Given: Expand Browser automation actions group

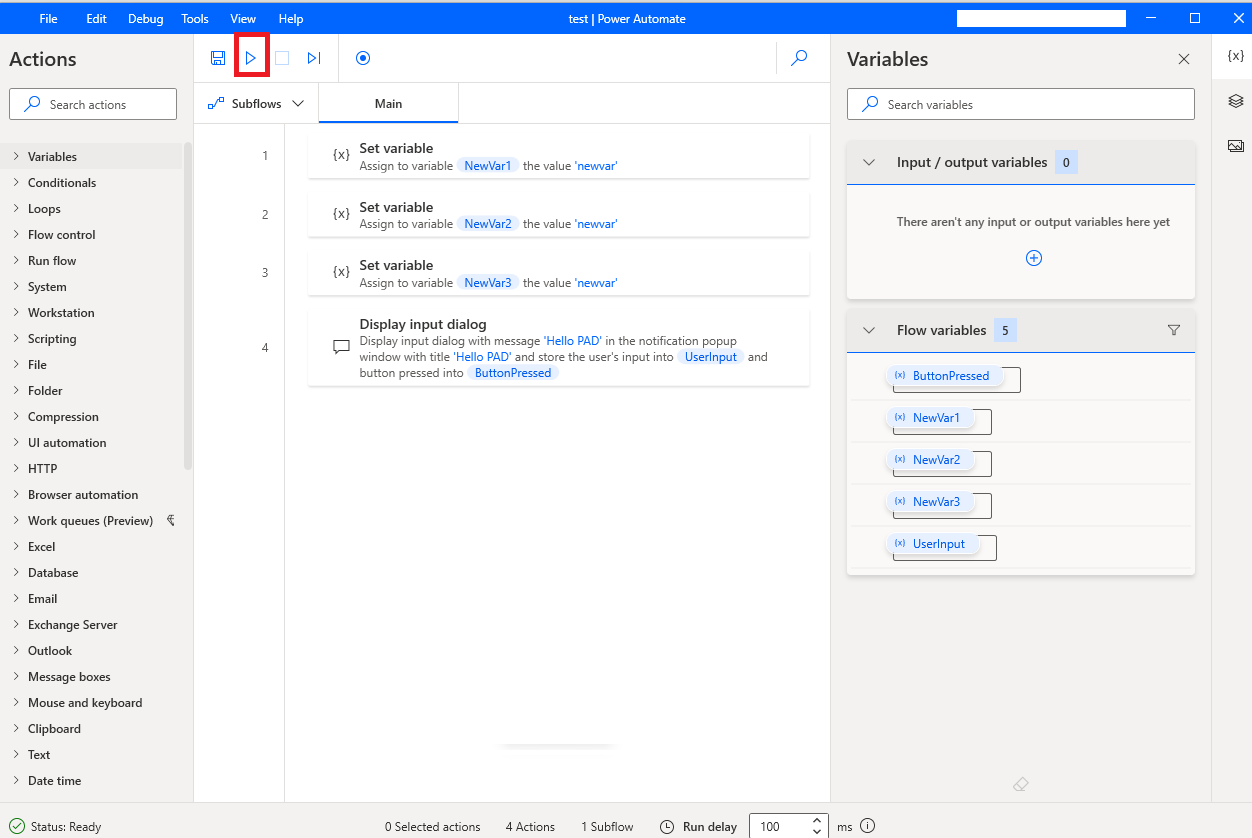Looking at the screenshot, I should click(16, 494).
